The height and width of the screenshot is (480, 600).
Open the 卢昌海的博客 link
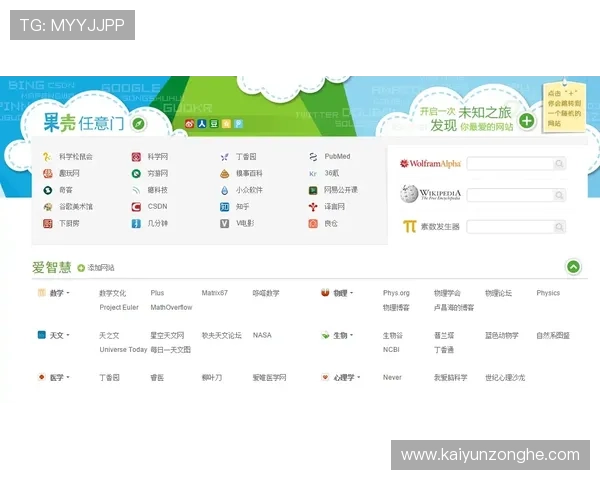coord(454,307)
